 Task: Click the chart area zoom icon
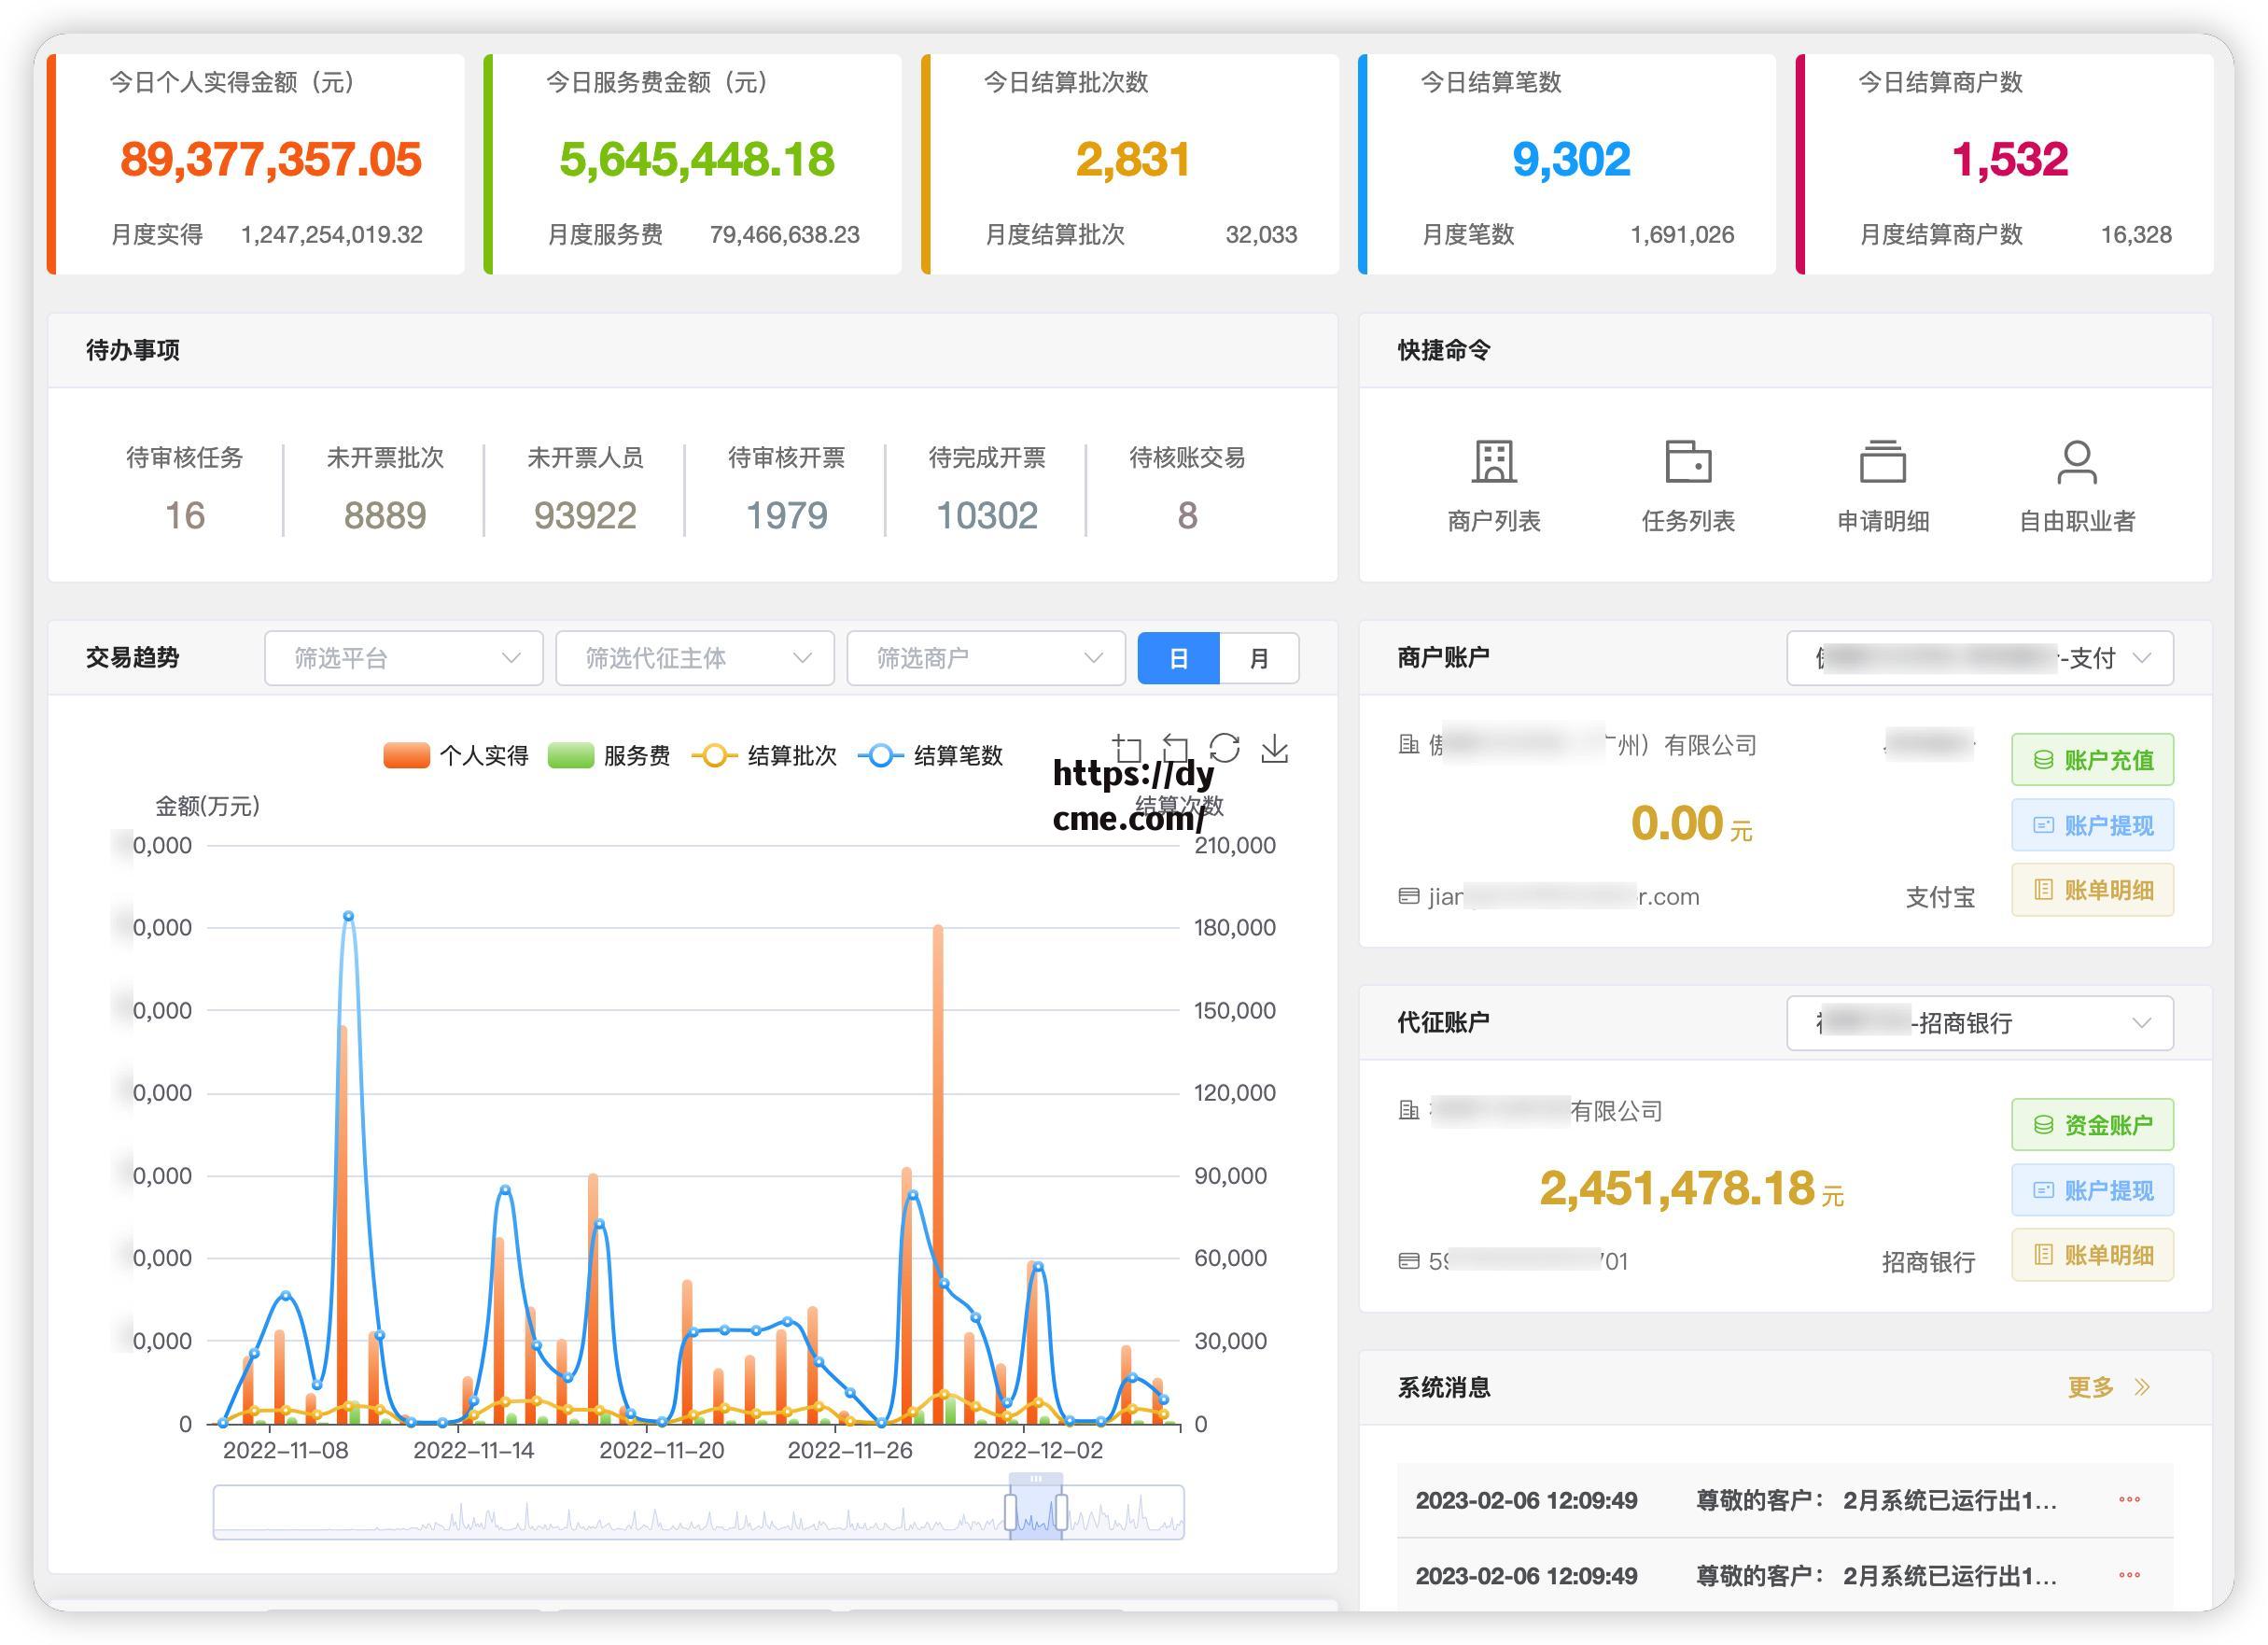pyautogui.click(x=1127, y=749)
